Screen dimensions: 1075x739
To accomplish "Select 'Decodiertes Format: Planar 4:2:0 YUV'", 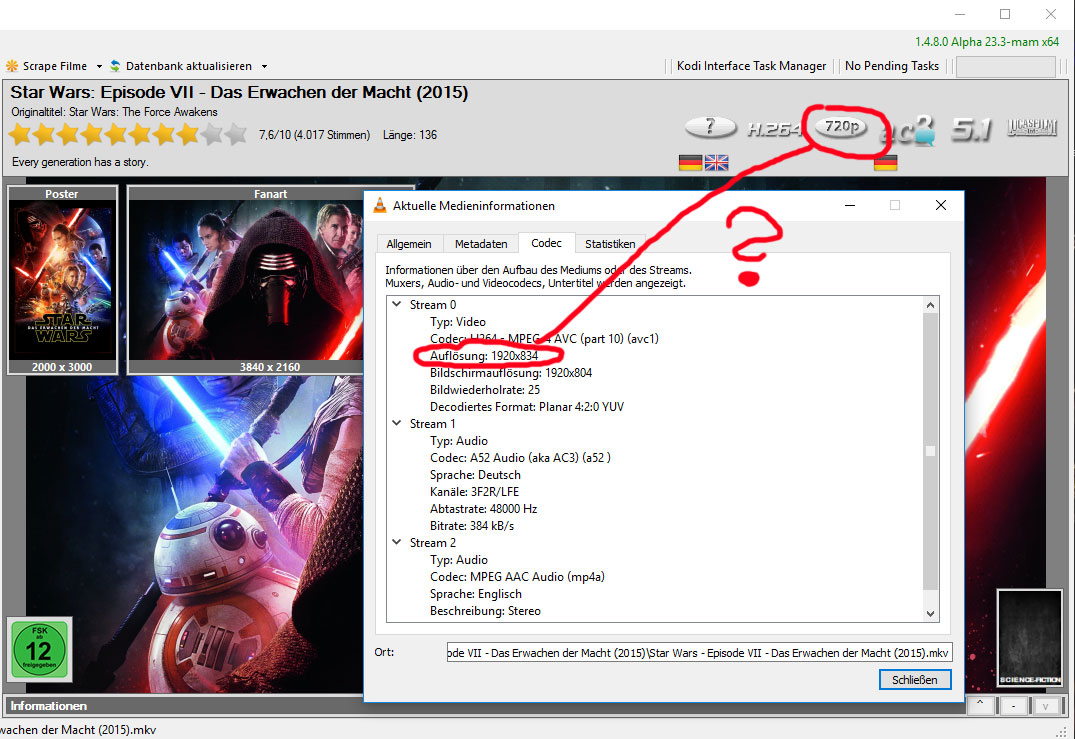I will click(527, 407).
